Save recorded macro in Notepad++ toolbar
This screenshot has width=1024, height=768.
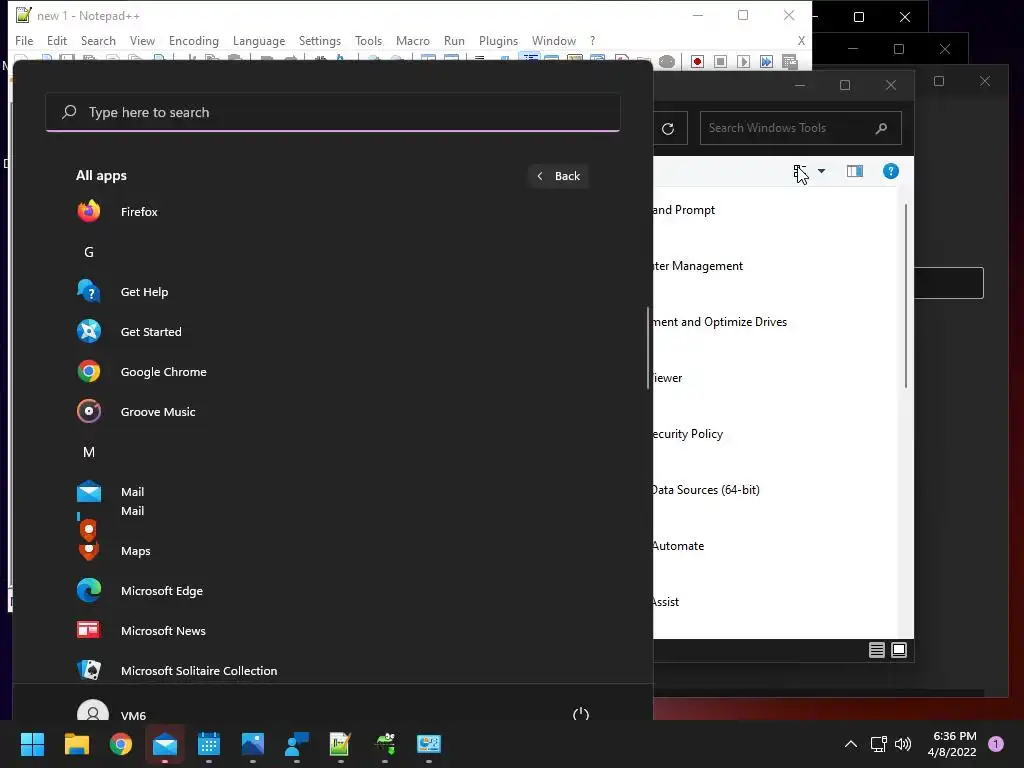[x=790, y=61]
